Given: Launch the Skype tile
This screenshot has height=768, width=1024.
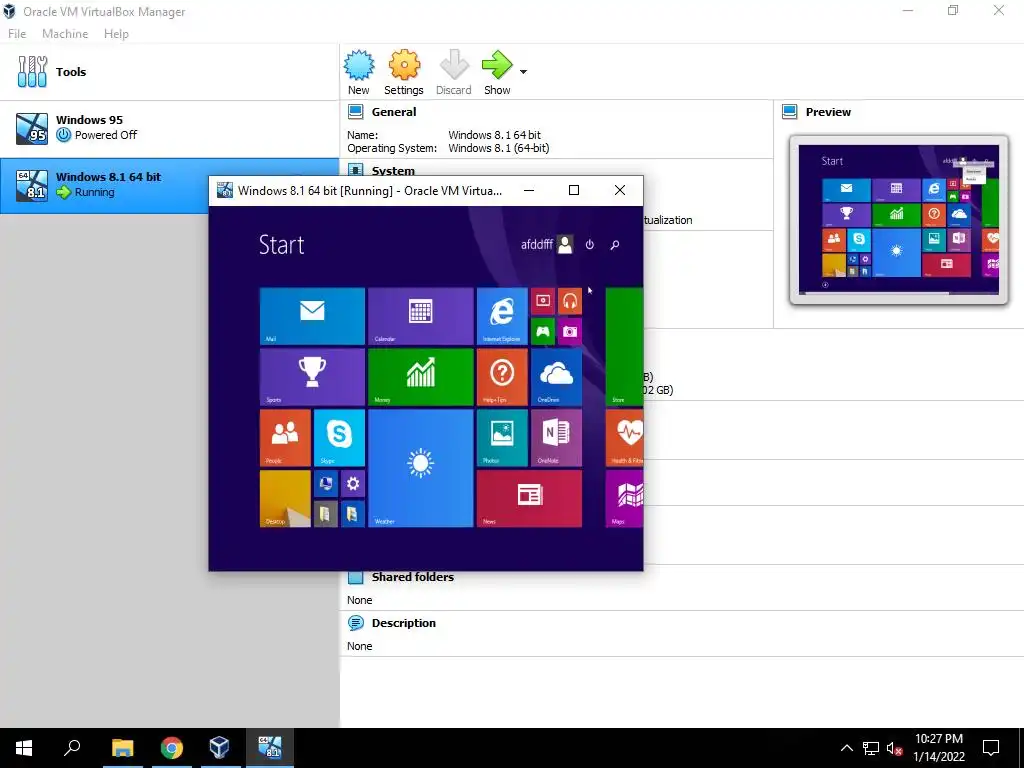Looking at the screenshot, I should (339, 438).
